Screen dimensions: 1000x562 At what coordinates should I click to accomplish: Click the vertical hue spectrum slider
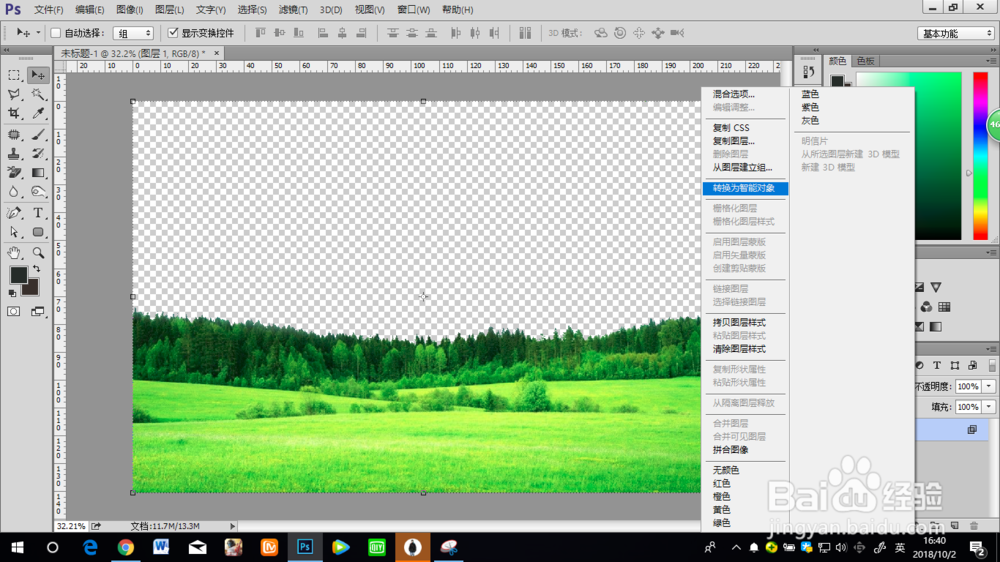tap(980, 156)
